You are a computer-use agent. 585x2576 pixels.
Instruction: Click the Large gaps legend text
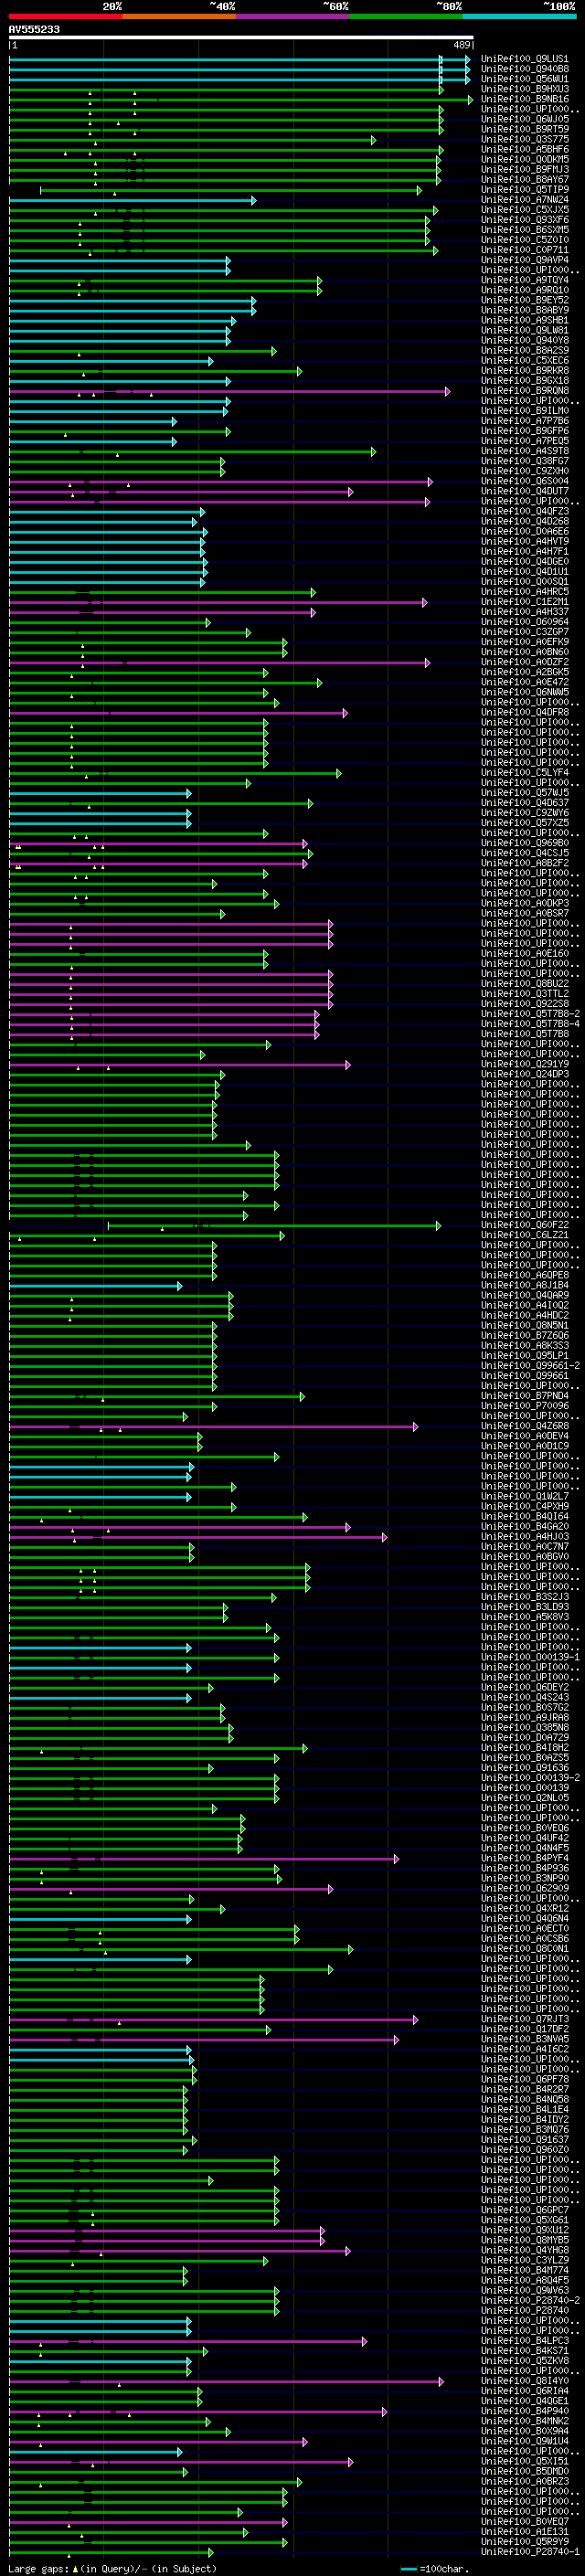point(113,2568)
